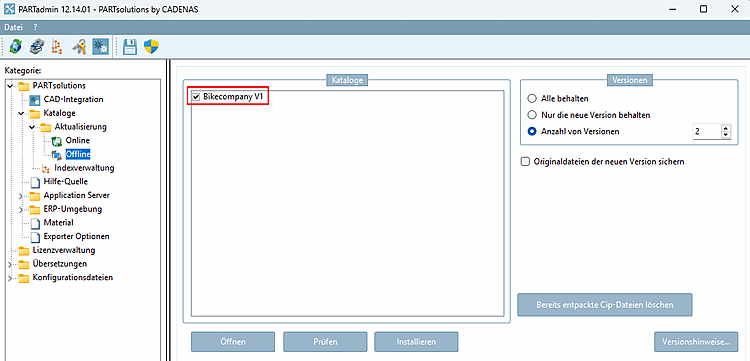Collapse the Kataloge tree node
This screenshot has height=361, width=750.
[21, 114]
